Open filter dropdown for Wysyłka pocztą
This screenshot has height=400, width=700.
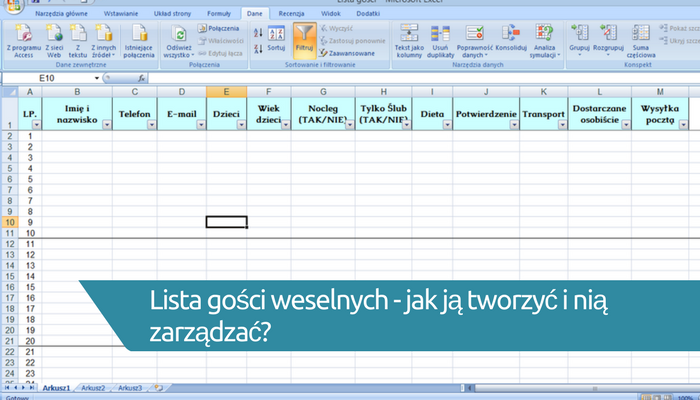[x=683, y=125]
